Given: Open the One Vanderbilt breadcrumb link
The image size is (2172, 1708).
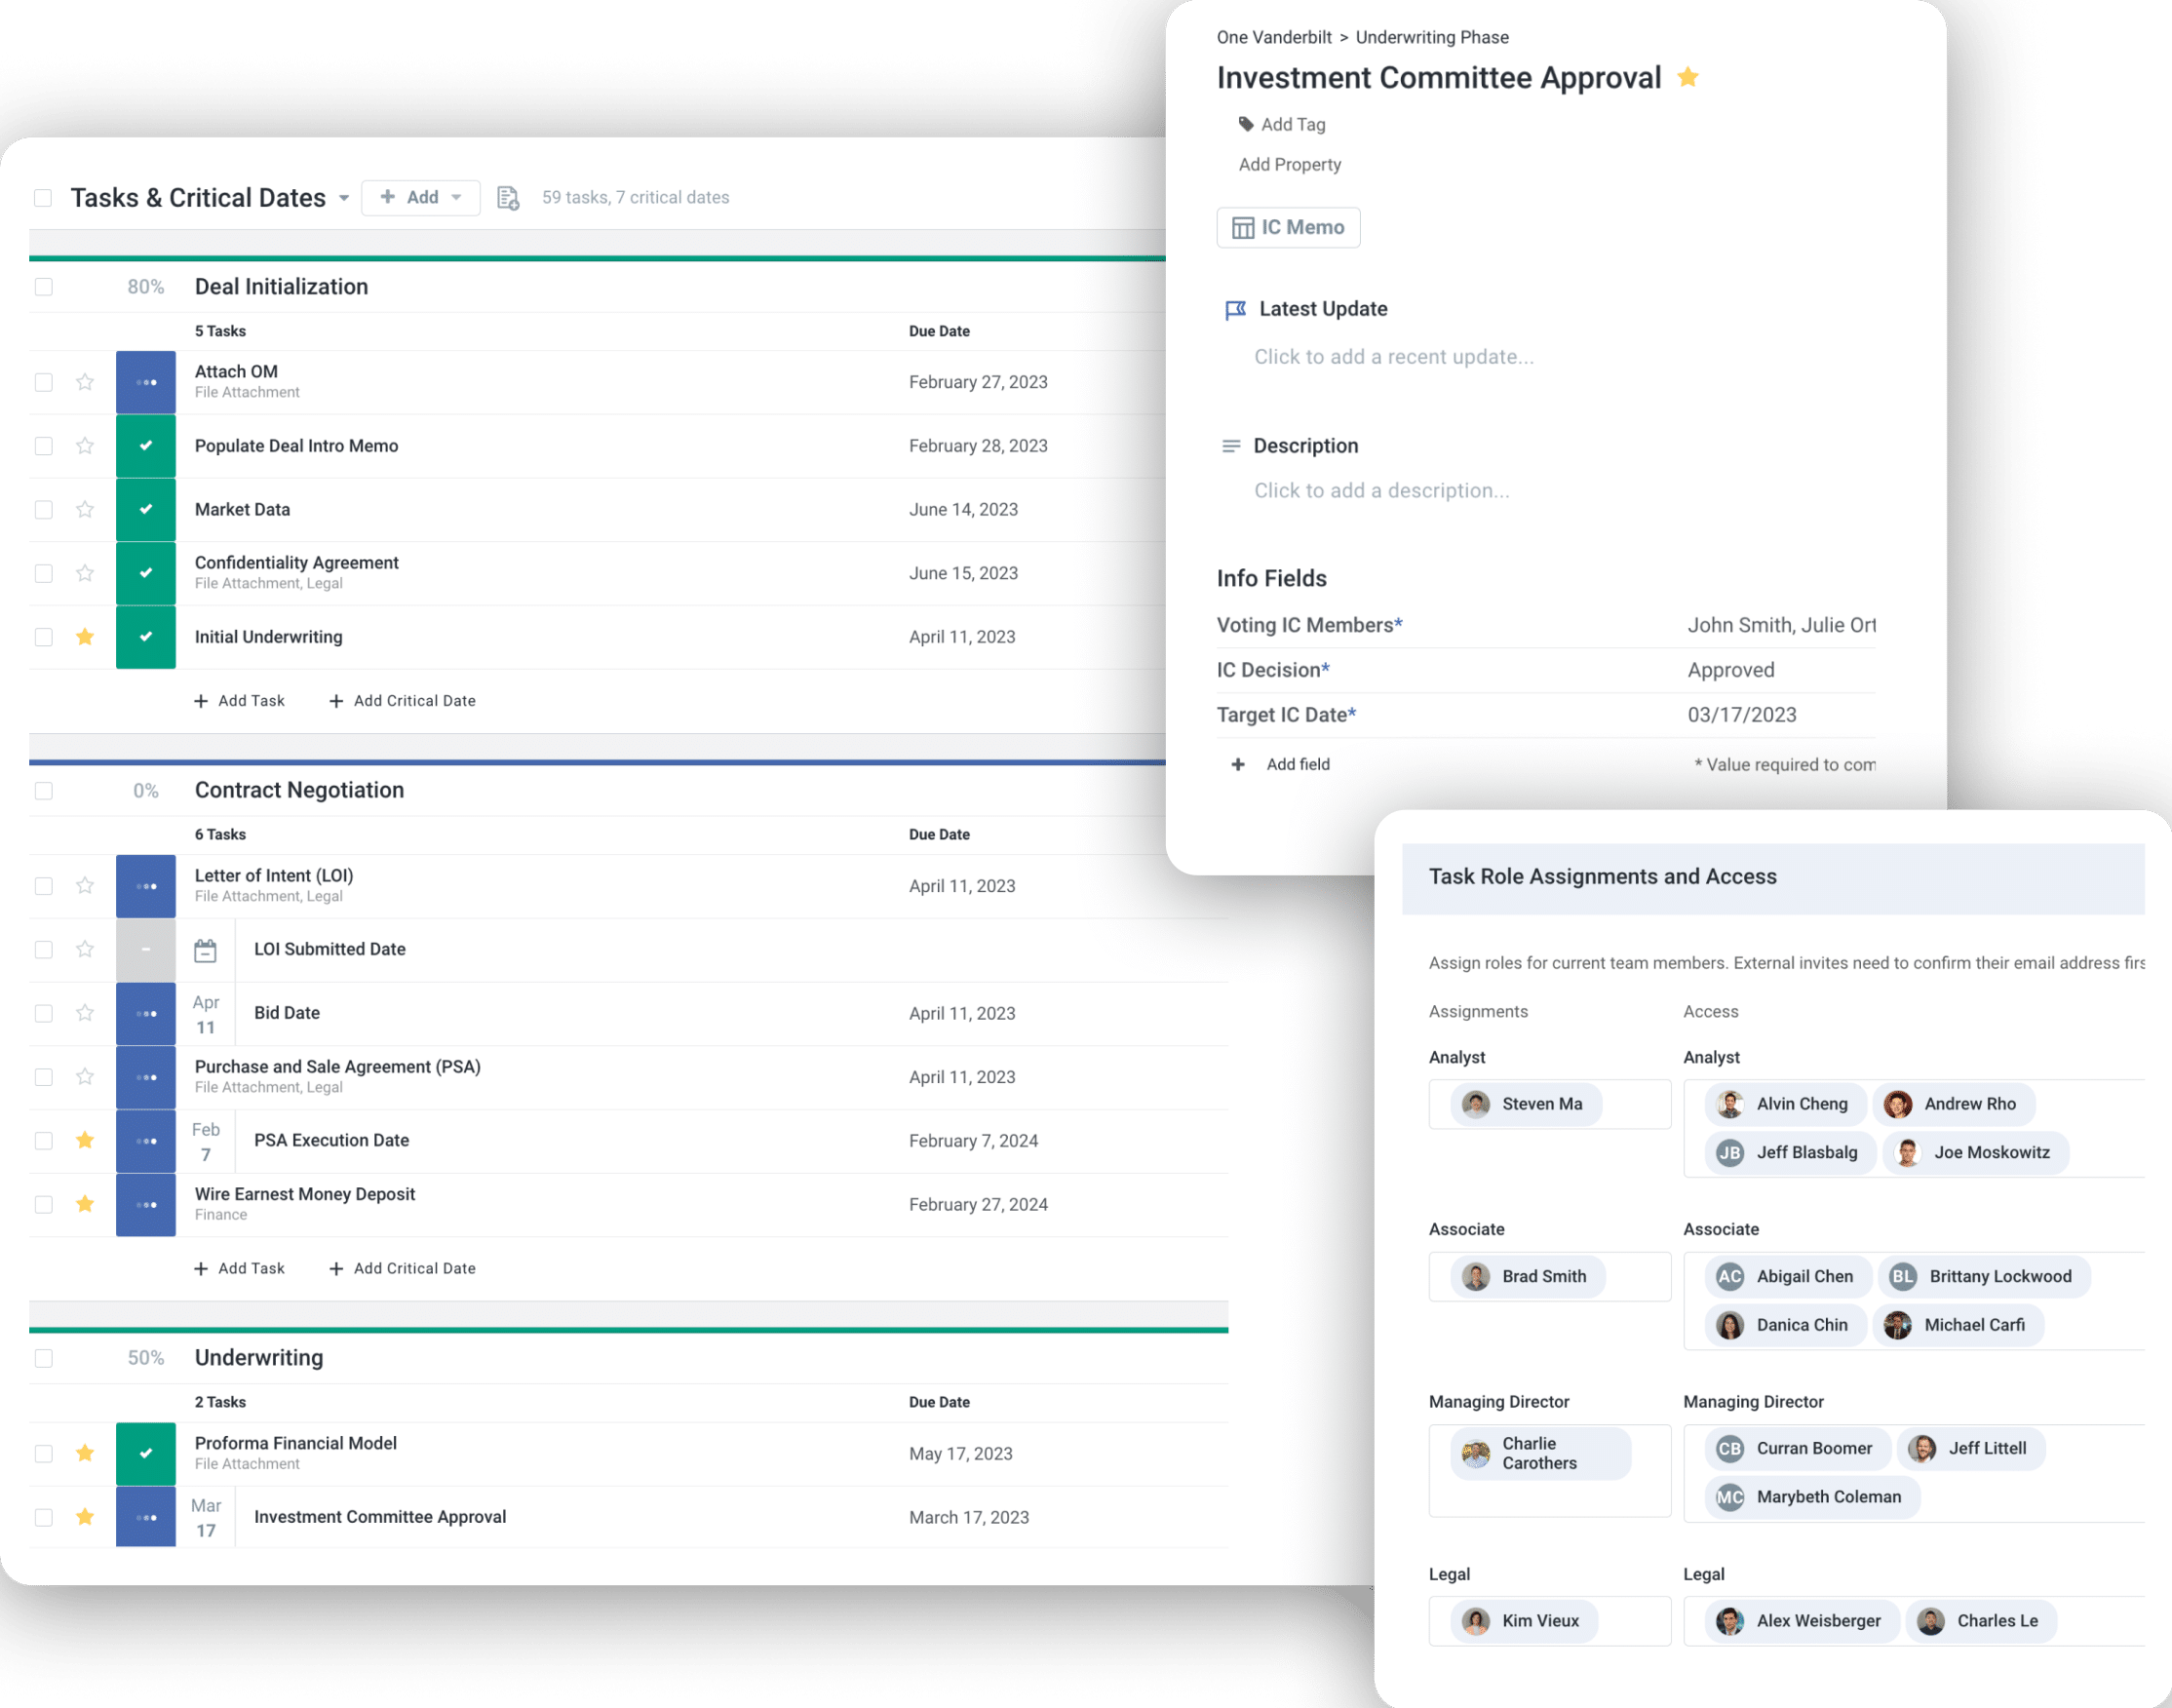Looking at the screenshot, I should 1273,37.
